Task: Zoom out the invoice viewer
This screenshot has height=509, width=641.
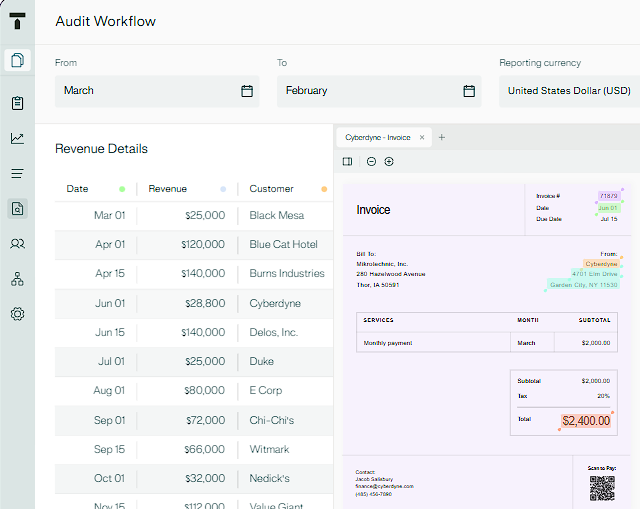Action: point(371,161)
